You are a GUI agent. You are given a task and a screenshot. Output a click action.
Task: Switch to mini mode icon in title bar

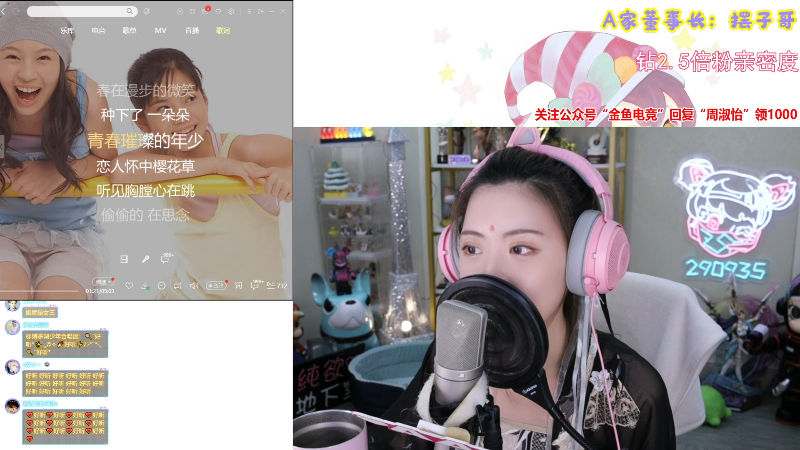coord(261,11)
